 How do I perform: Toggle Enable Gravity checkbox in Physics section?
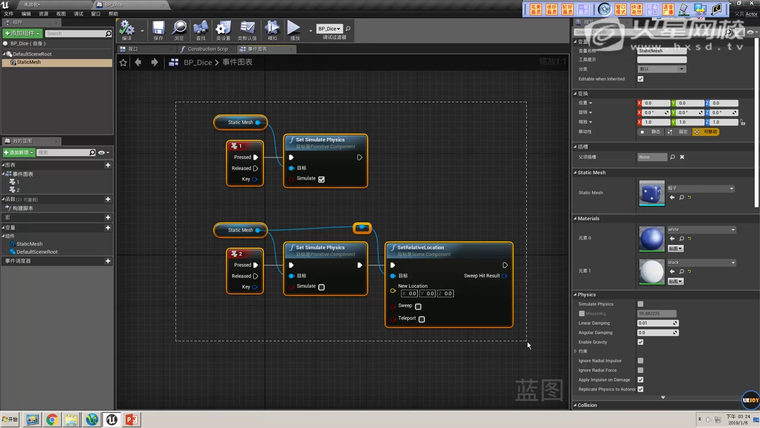tap(640, 342)
